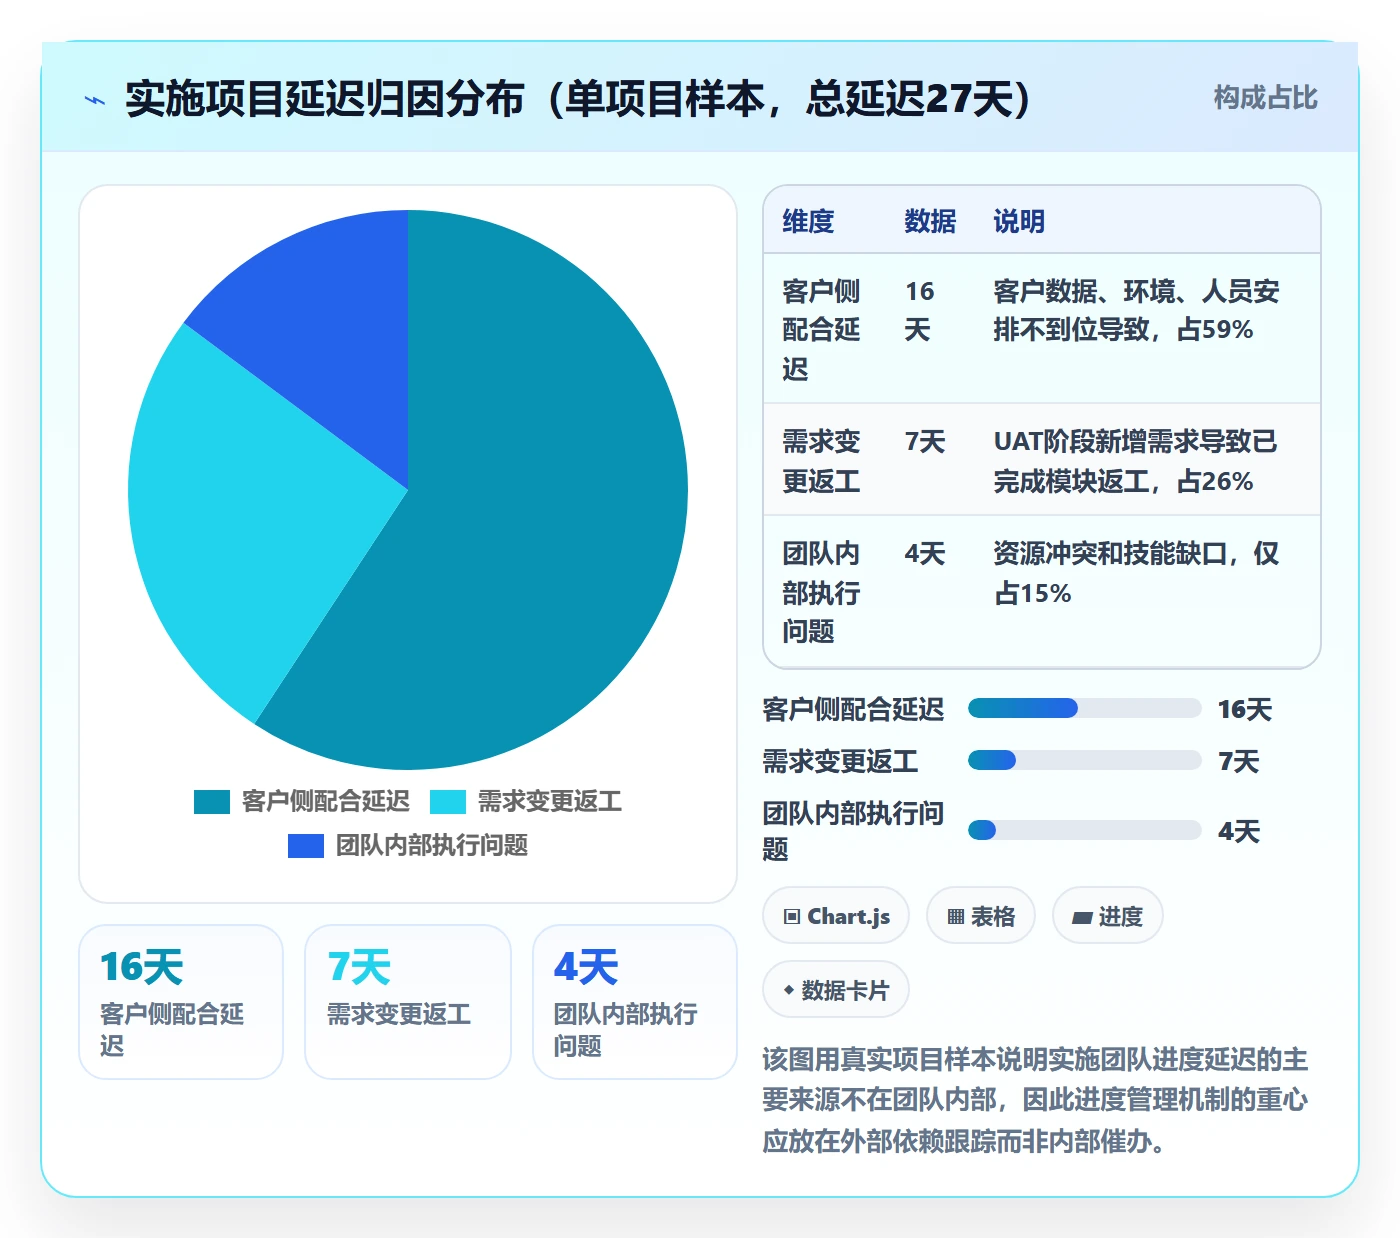The image size is (1400, 1238).
Task: Click the 团队内部执行问题 progress bar
Action: click(1085, 830)
